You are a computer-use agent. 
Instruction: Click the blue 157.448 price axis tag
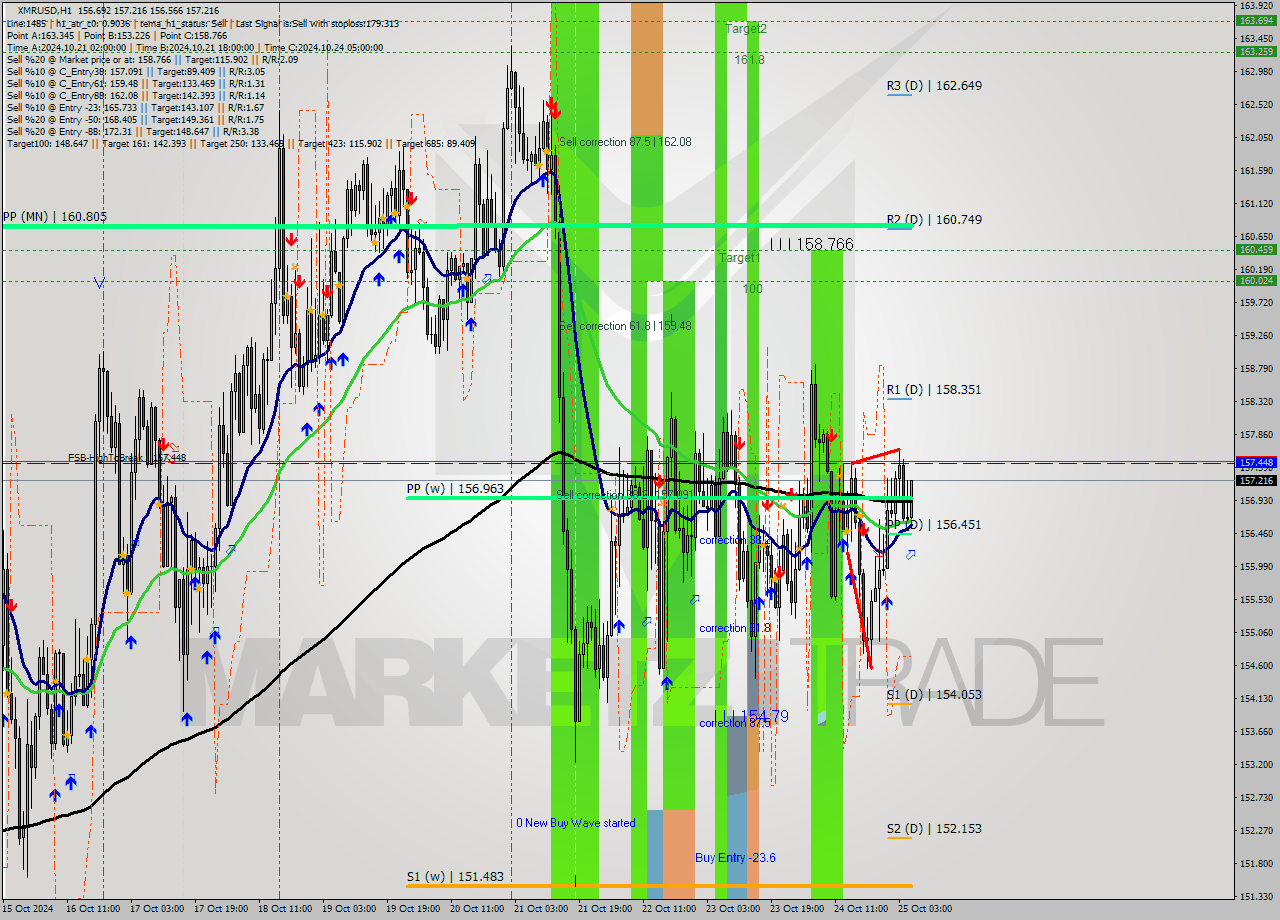pyautogui.click(x=1256, y=463)
